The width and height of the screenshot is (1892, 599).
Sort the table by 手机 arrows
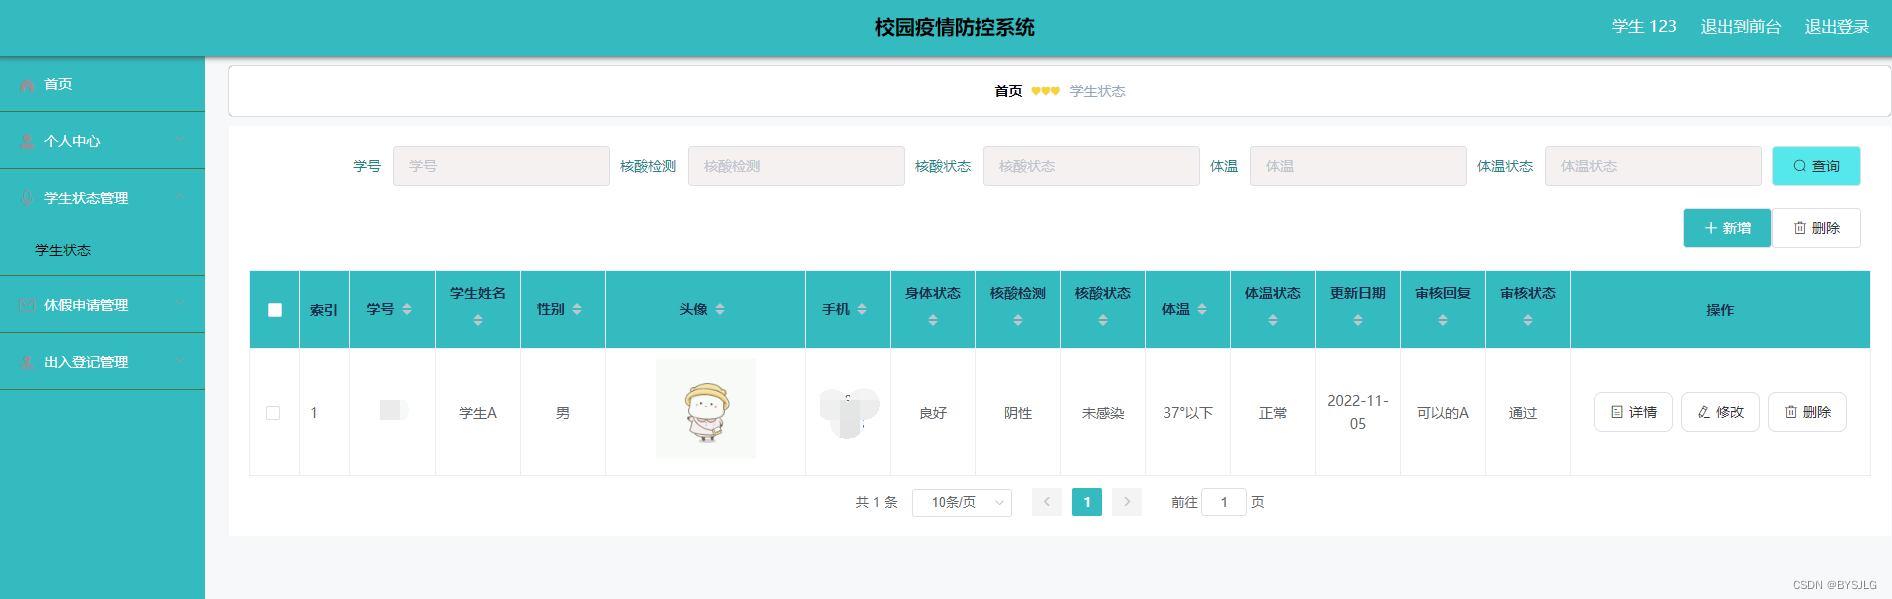pos(862,310)
